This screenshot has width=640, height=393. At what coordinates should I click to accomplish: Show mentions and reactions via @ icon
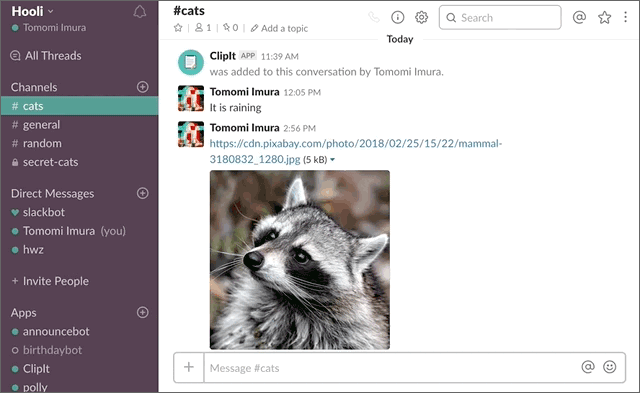pos(579,17)
